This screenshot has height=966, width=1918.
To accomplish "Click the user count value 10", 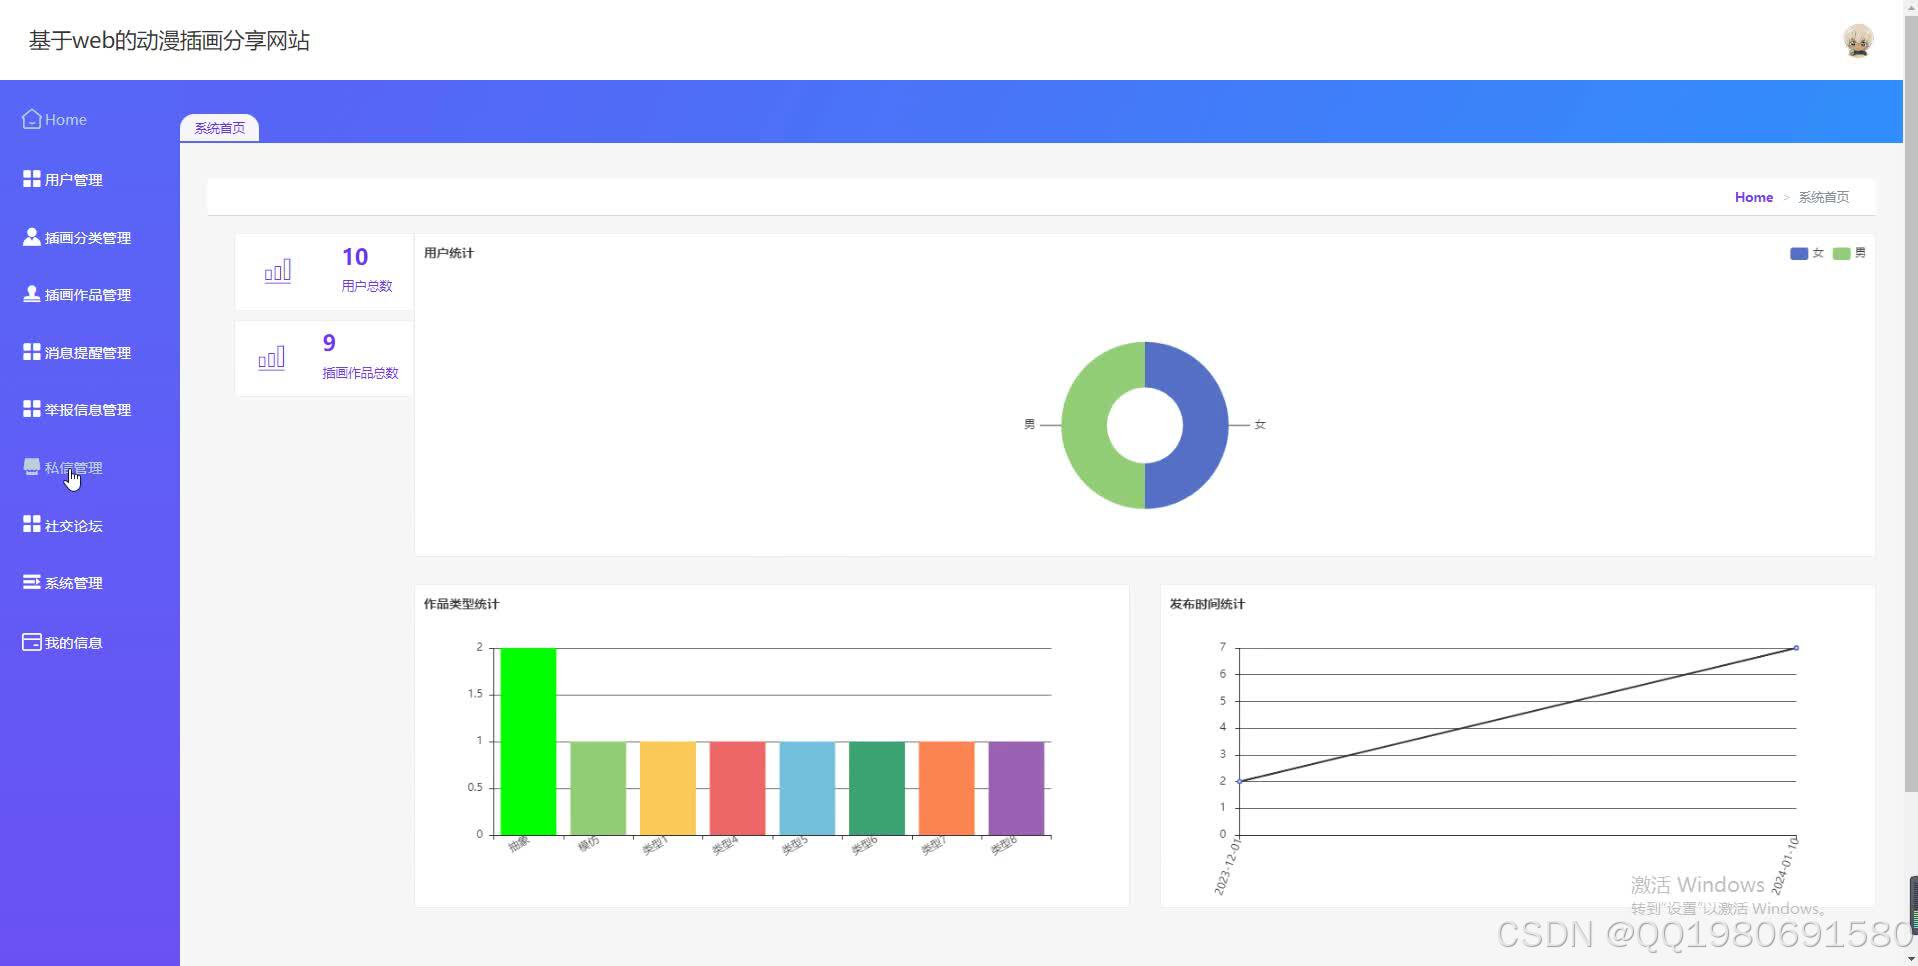I will (355, 257).
